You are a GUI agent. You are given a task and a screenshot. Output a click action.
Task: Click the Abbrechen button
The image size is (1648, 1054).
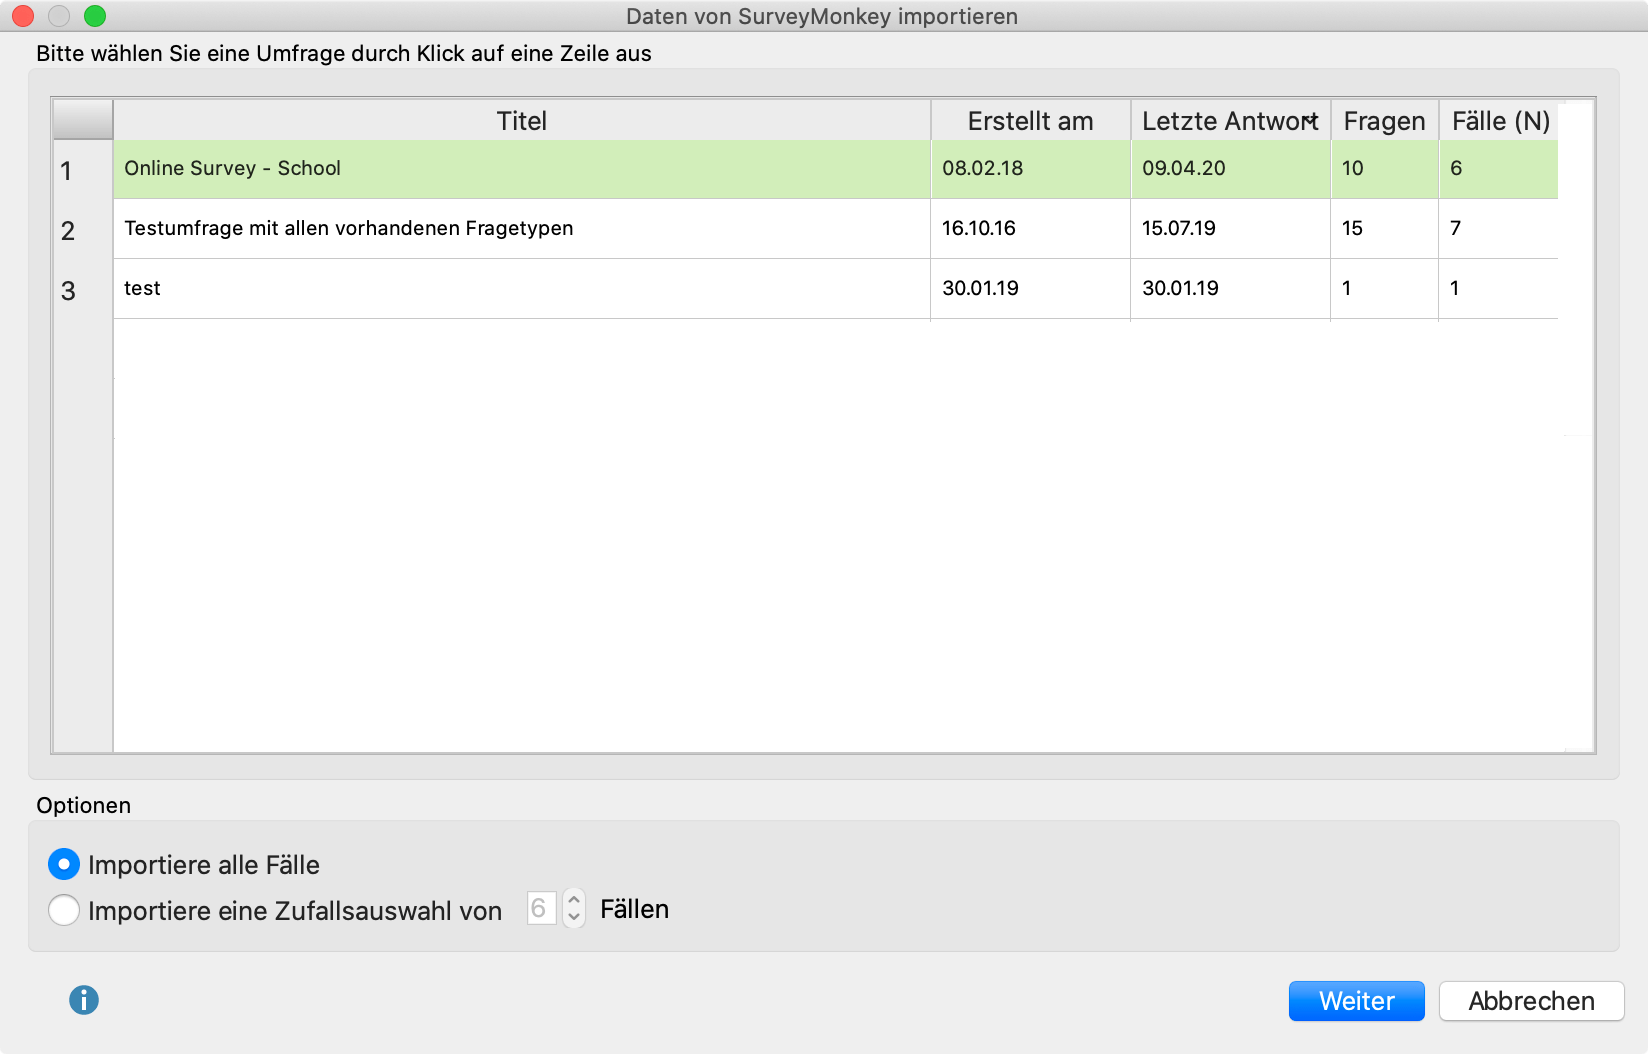pyautogui.click(x=1531, y=1001)
